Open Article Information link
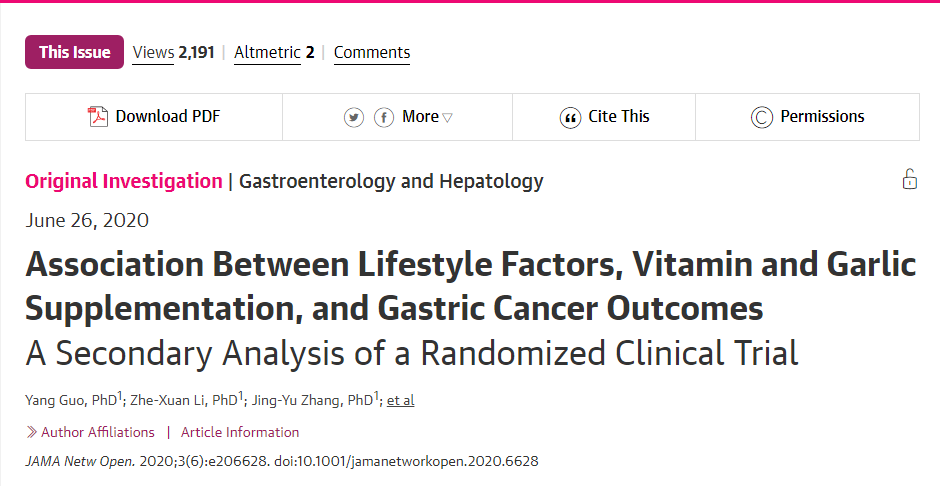Viewport: 940px width, 486px height. pyautogui.click(x=240, y=432)
